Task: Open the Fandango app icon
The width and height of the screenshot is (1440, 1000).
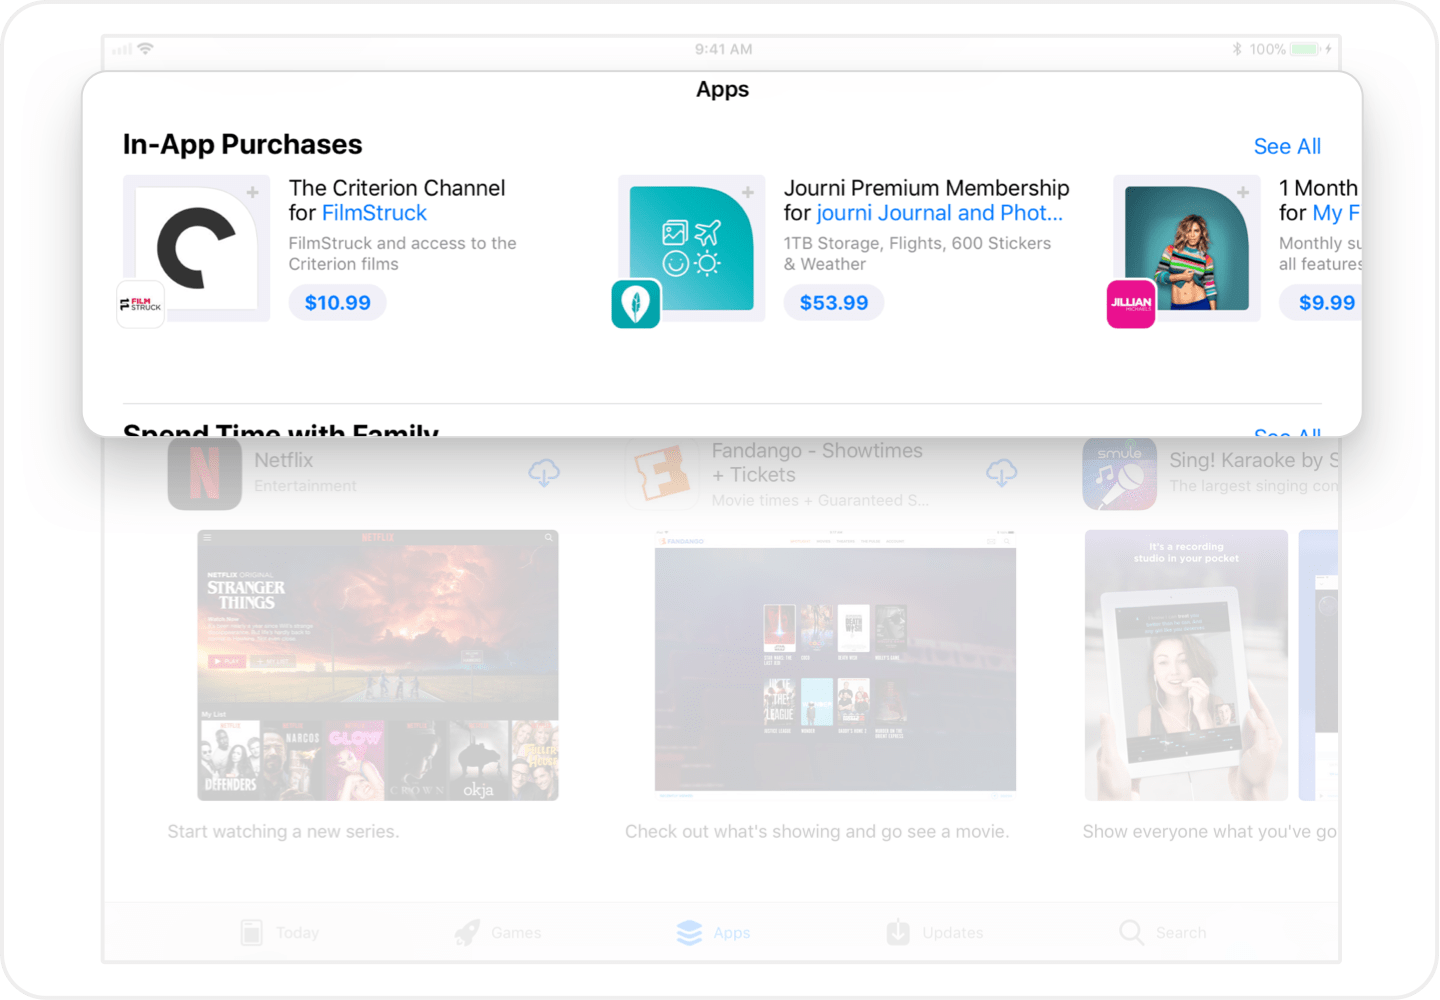Action: pyautogui.click(x=662, y=473)
